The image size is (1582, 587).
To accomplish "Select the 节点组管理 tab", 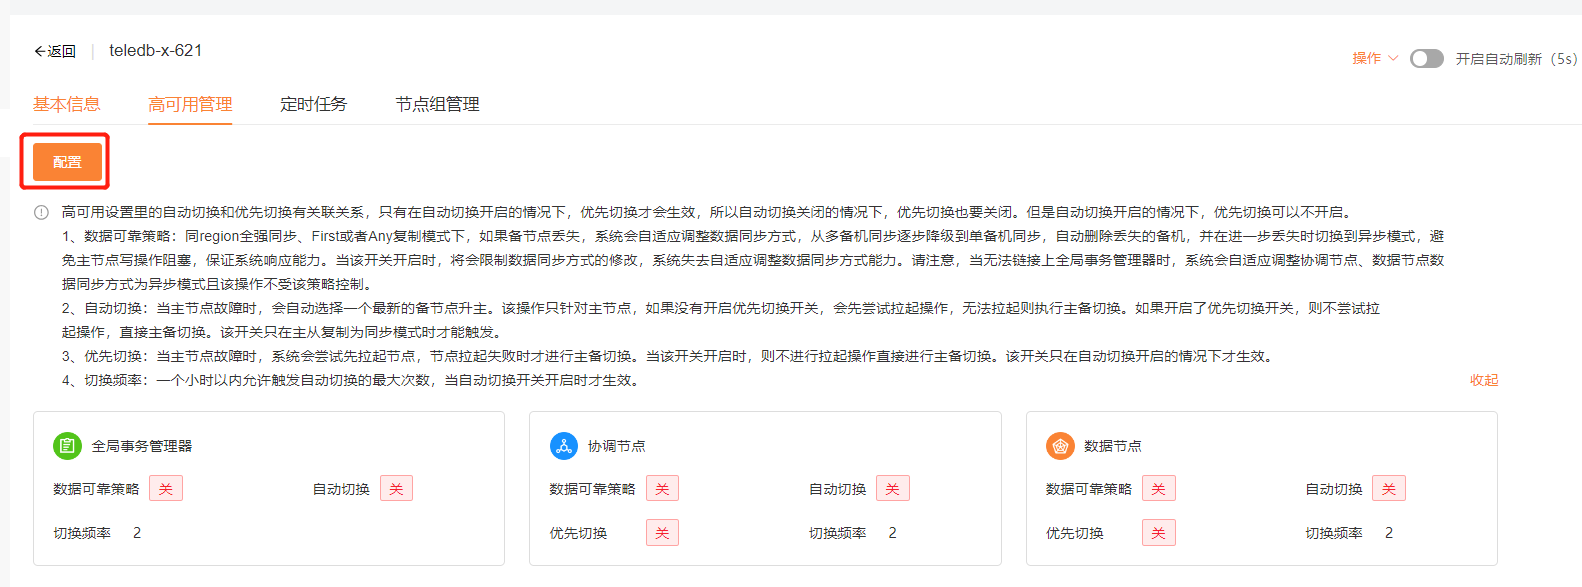I will [x=437, y=104].
